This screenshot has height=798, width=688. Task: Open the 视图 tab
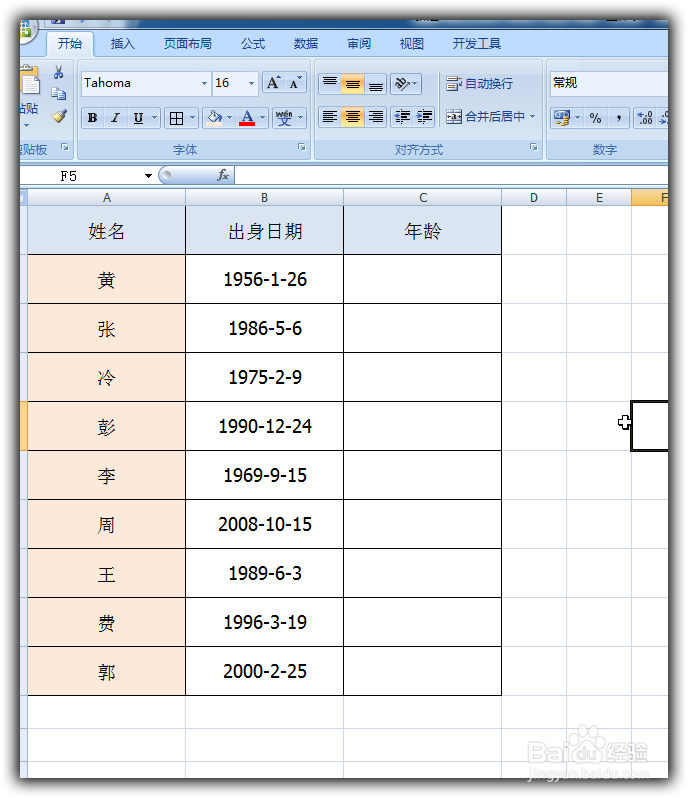(x=412, y=44)
